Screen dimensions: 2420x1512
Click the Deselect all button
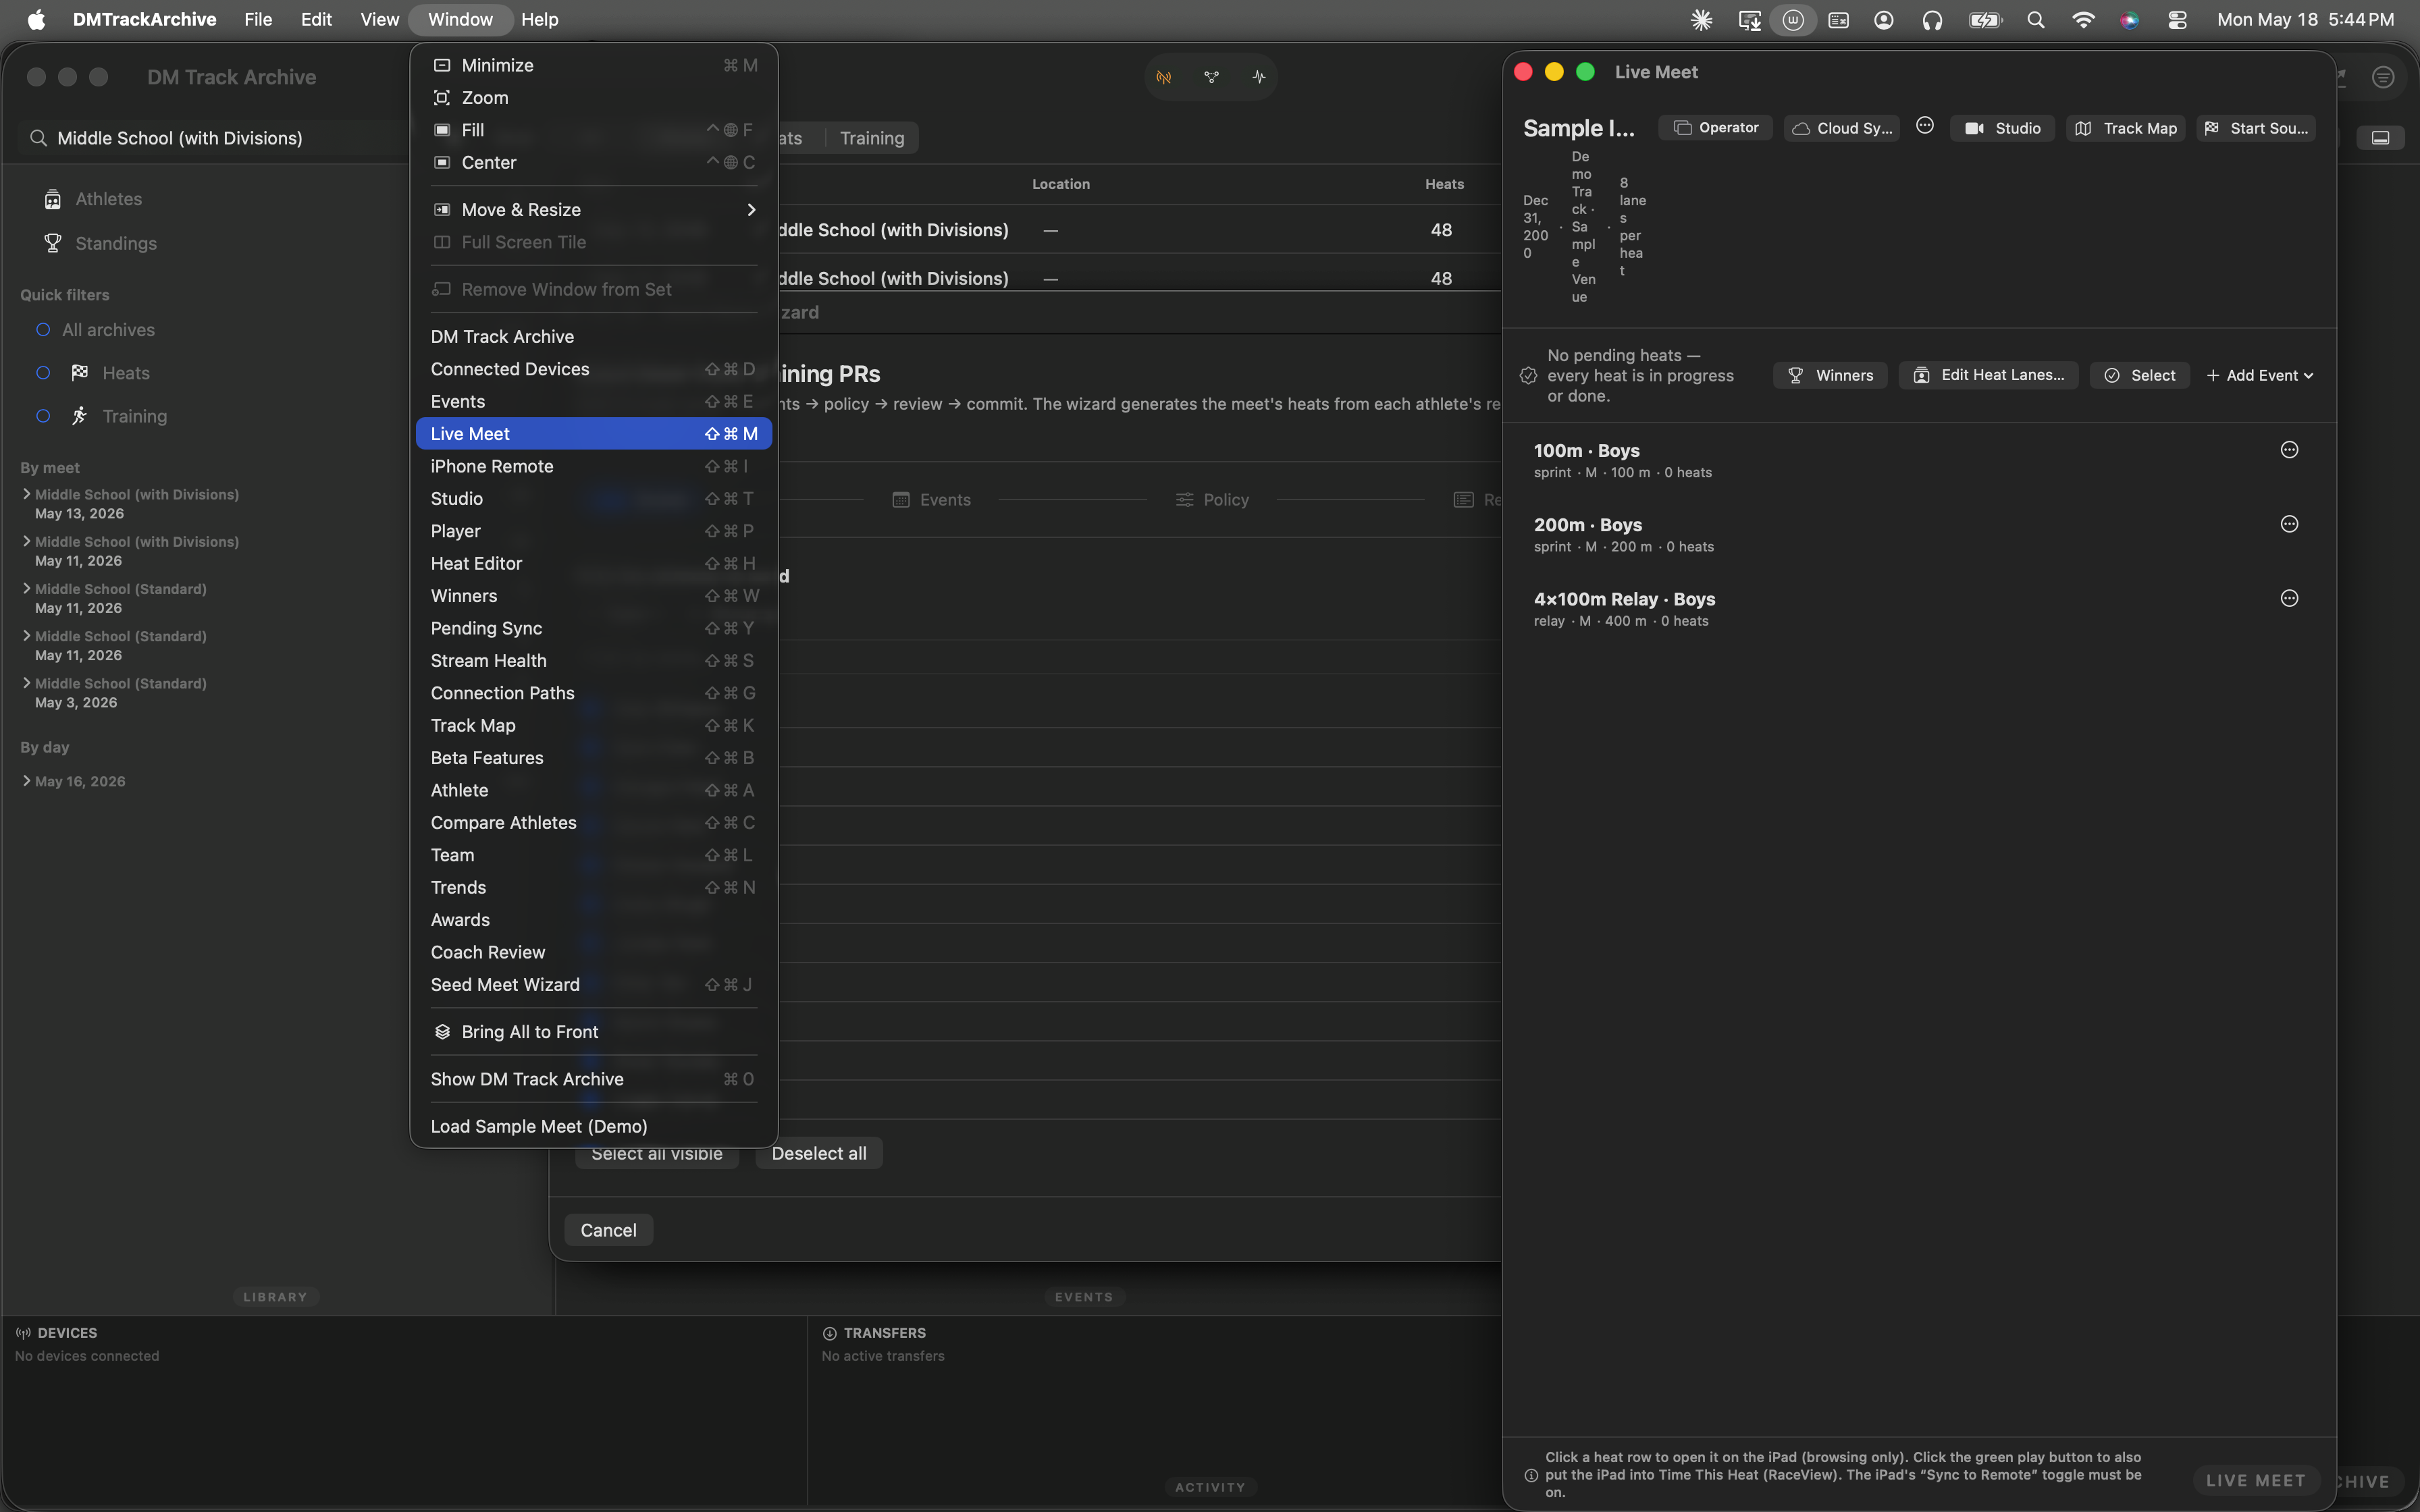pyautogui.click(x=819, y=1153)
